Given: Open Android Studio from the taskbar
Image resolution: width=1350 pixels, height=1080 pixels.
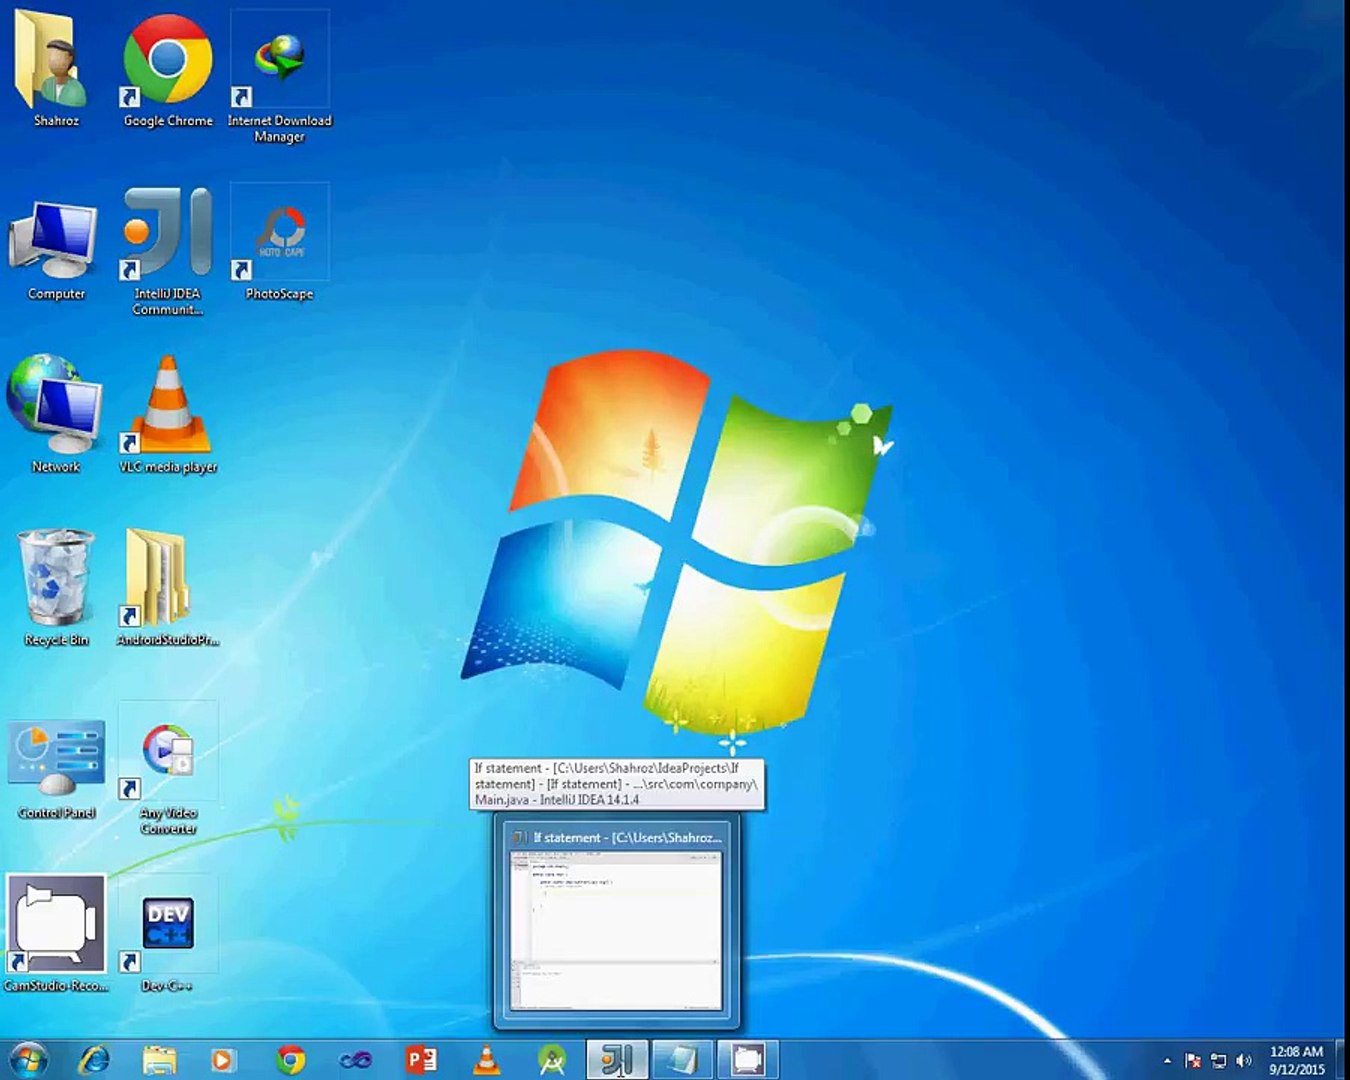Looking at the screenshot, I should (551, 1059).
